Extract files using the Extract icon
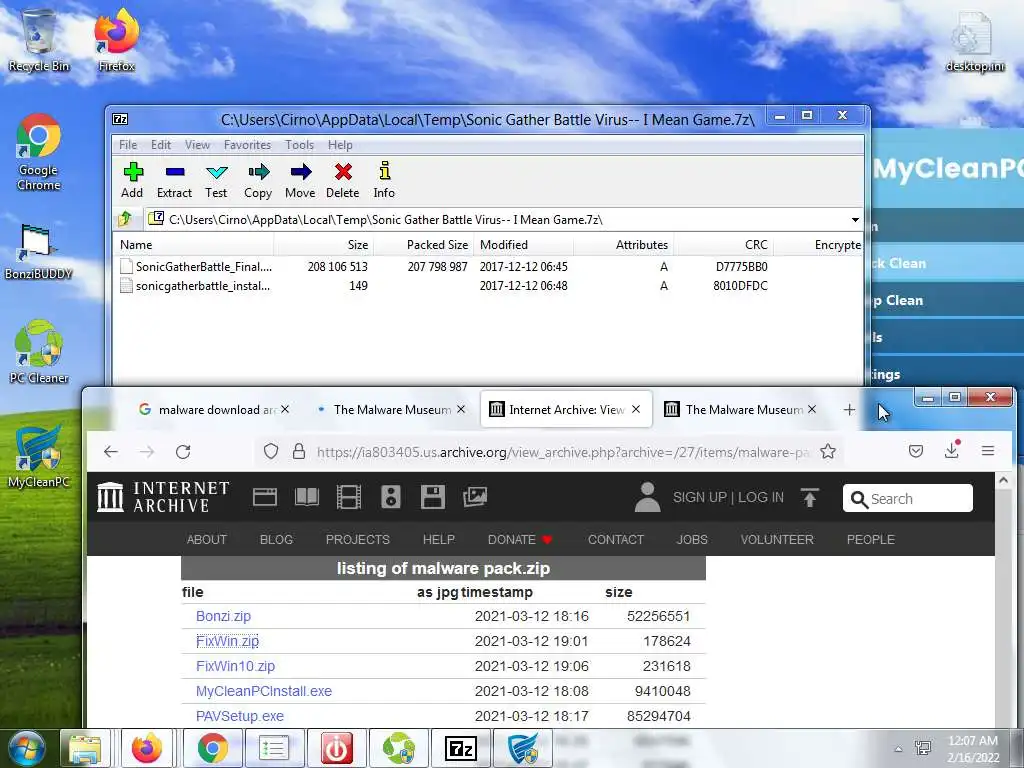 tap(174, 180)
